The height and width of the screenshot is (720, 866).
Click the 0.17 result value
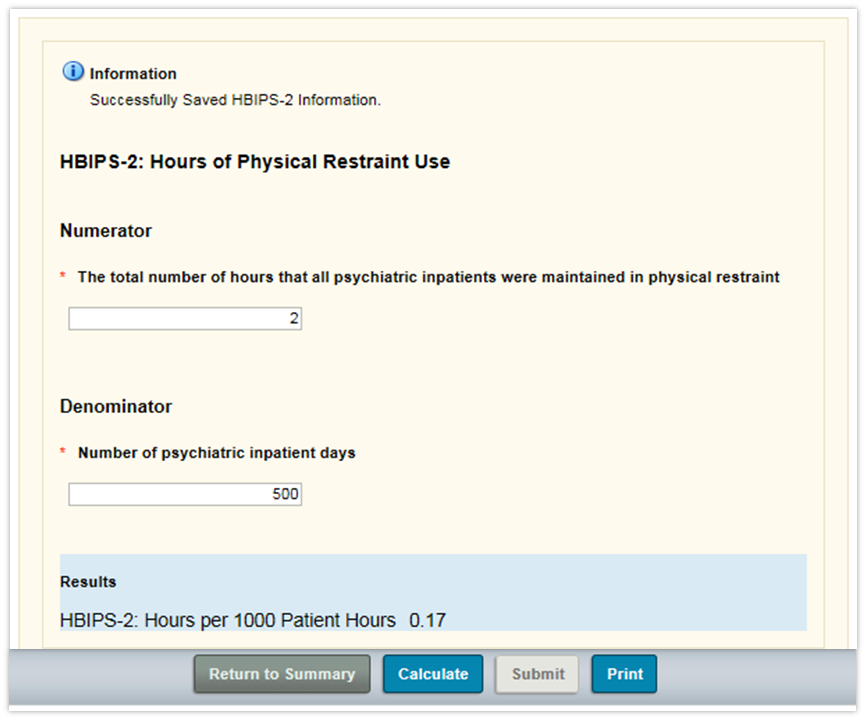coord(428,621)
